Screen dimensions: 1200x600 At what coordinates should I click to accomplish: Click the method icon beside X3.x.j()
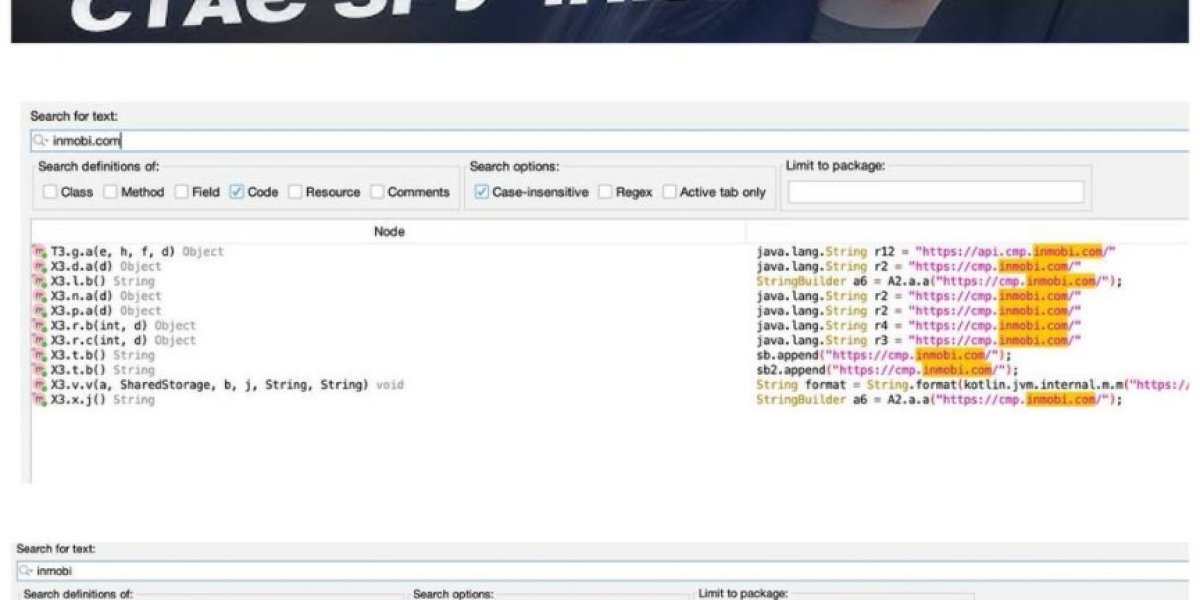point(40,400)
